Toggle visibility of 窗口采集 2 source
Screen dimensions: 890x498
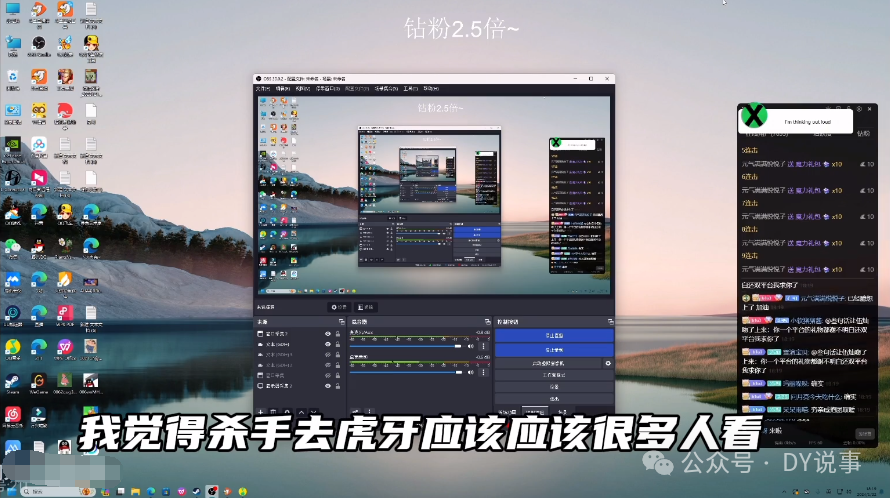point(328,334)
